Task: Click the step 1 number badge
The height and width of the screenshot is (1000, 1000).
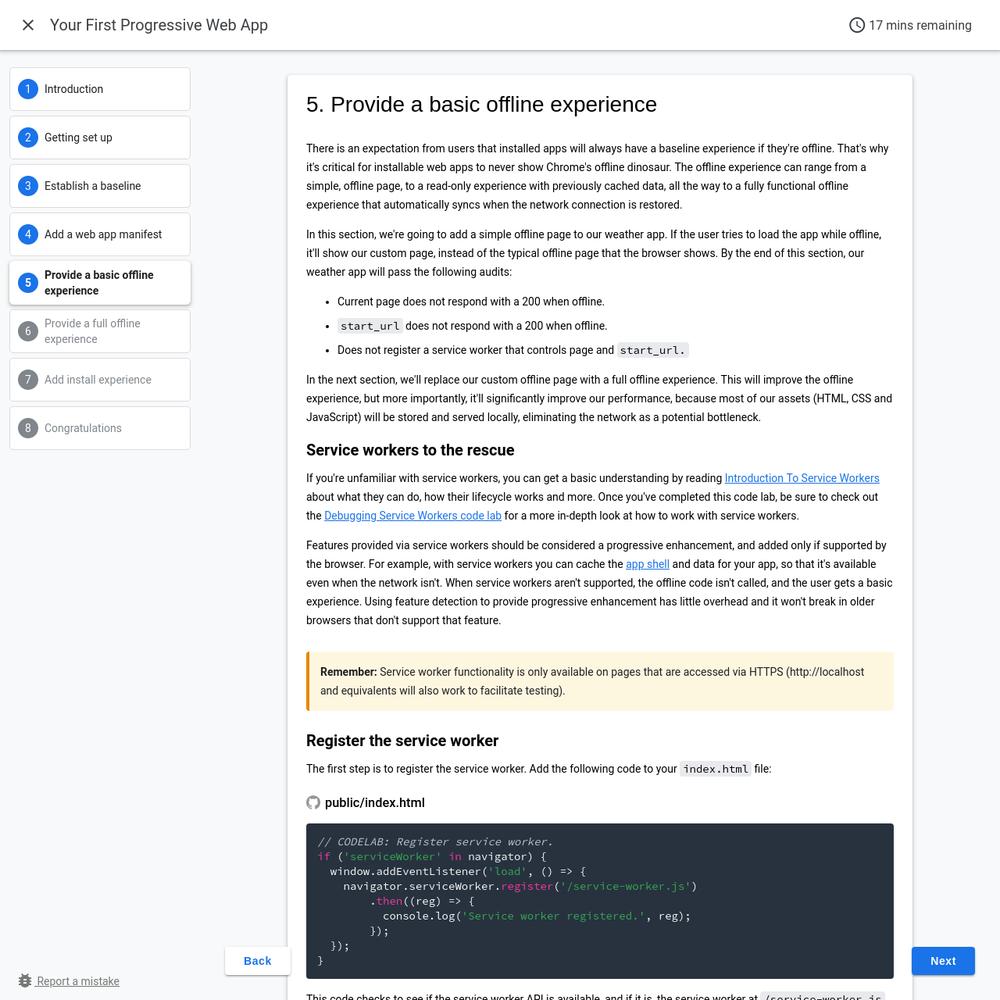Action: pos(27,89)
